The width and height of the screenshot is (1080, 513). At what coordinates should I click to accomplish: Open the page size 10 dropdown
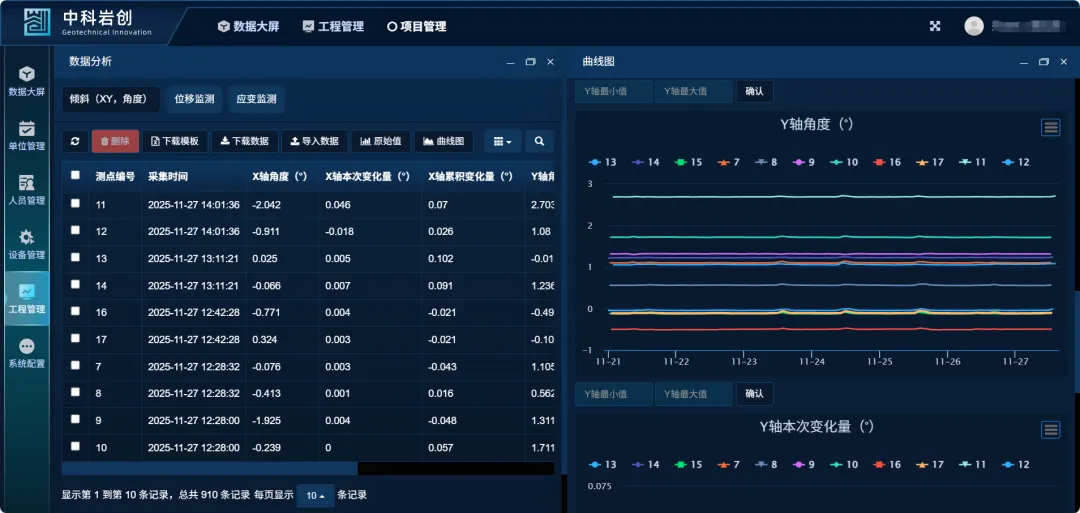315,496
